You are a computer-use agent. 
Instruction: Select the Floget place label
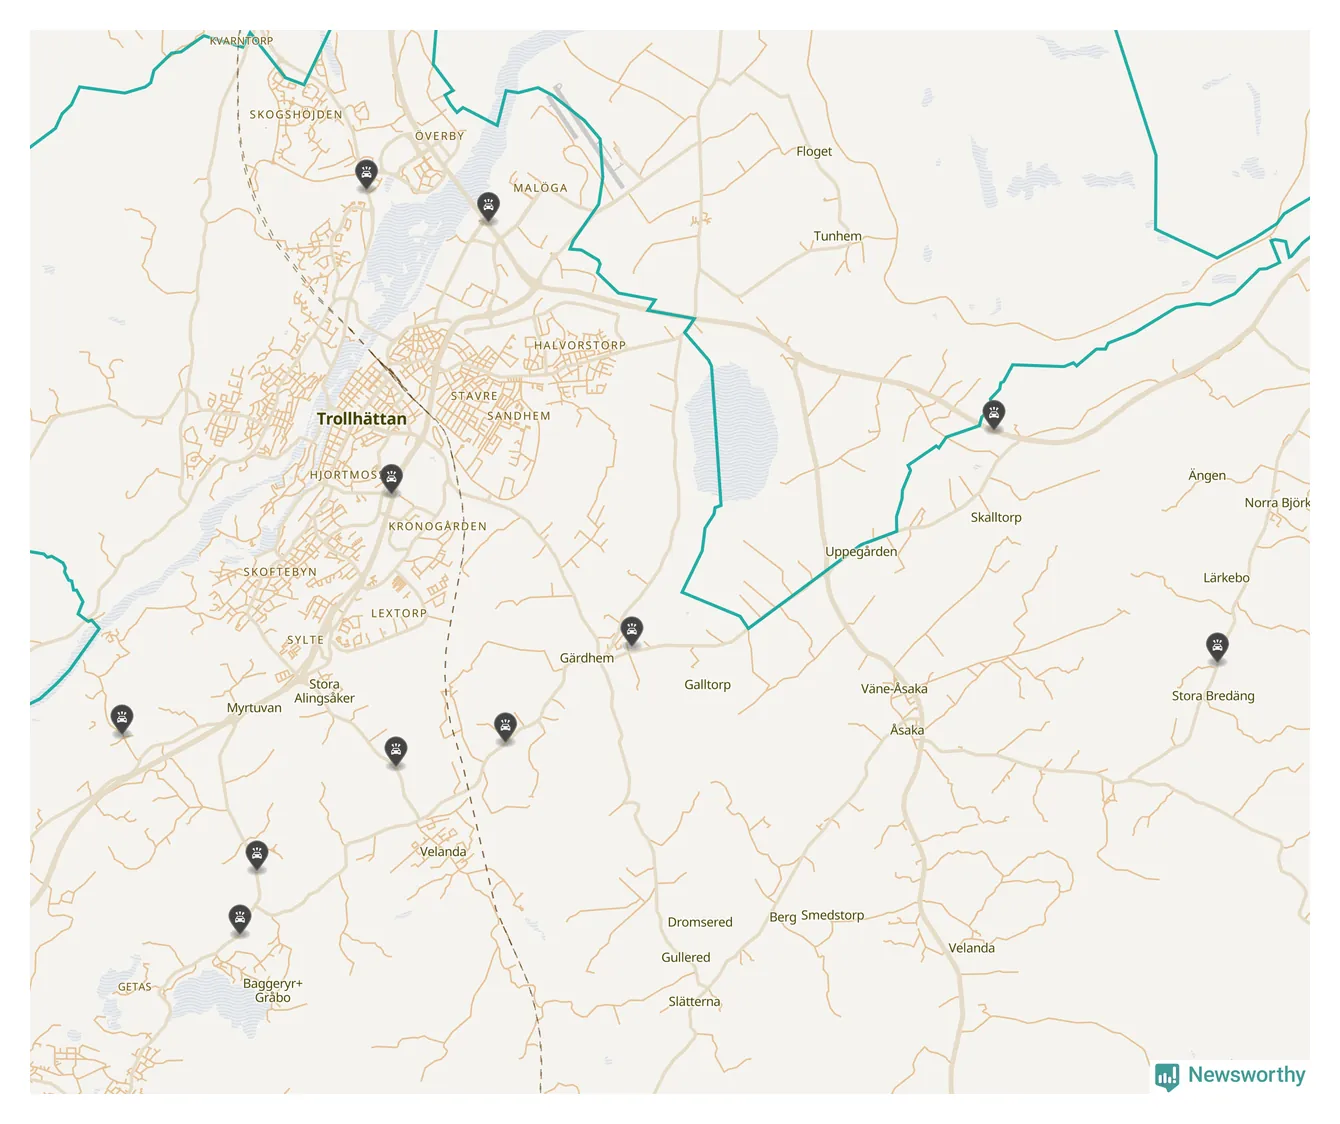click(813, 152)
